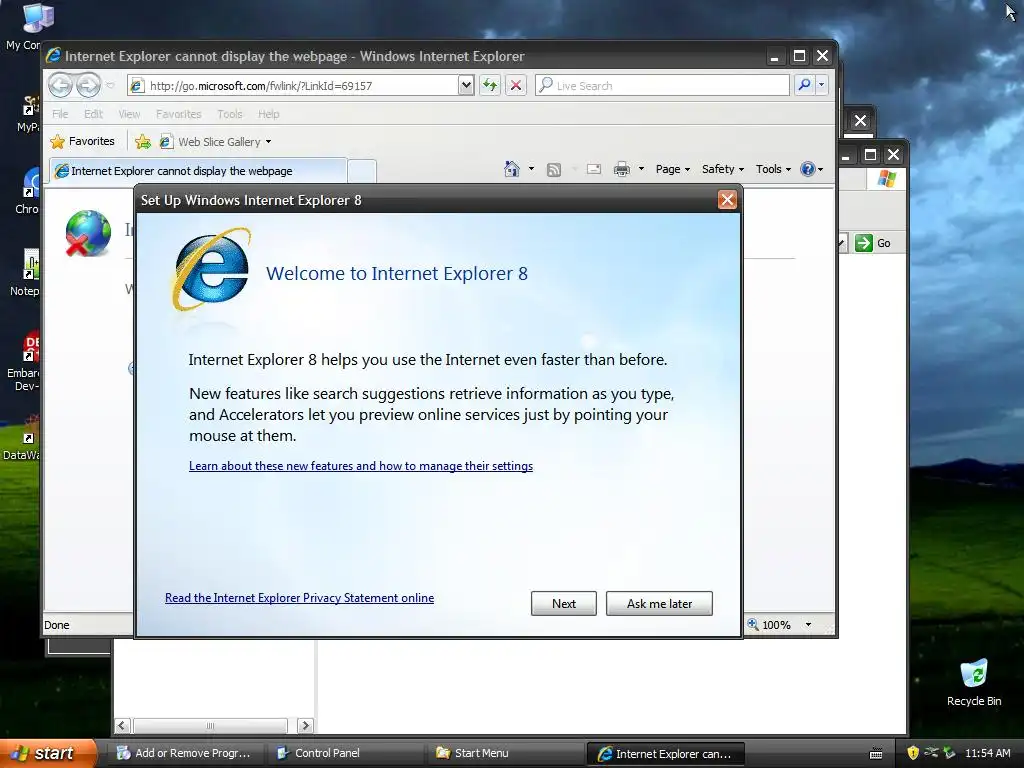Click the security shield tray icon

coord(913,753)
